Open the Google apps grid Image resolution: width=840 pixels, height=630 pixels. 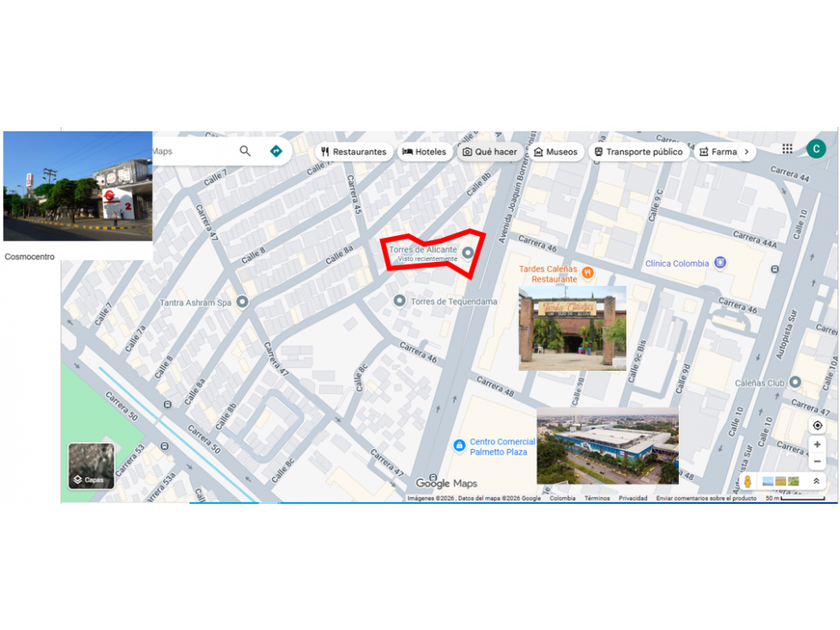click(x=787, y=148)
